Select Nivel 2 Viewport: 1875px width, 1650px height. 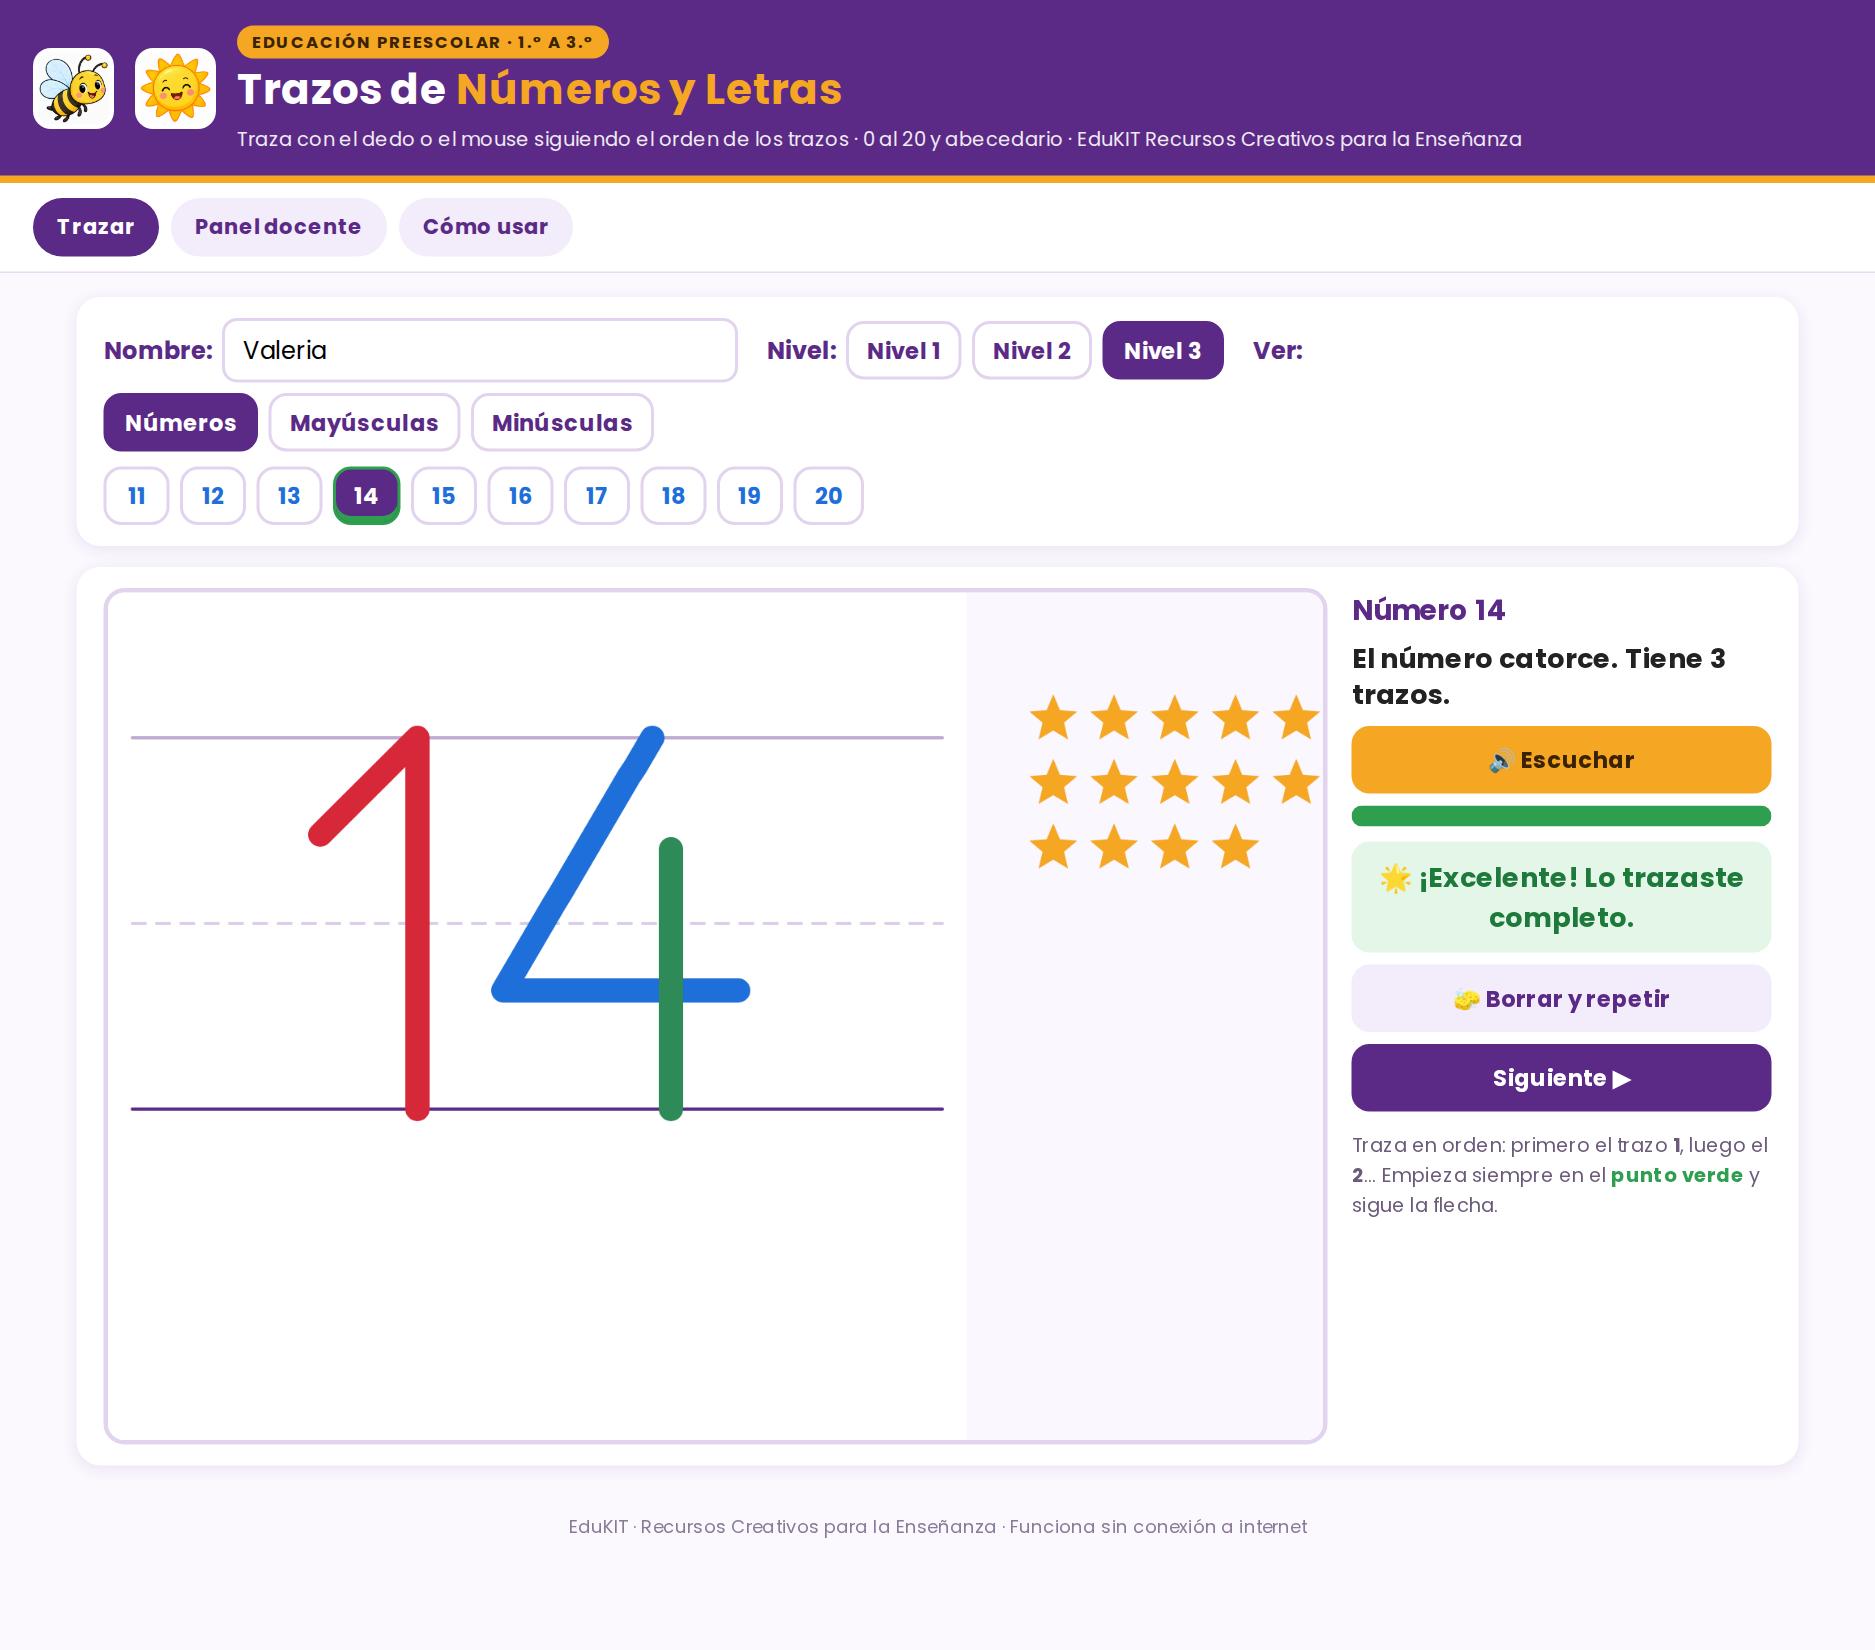[1032, 350]
